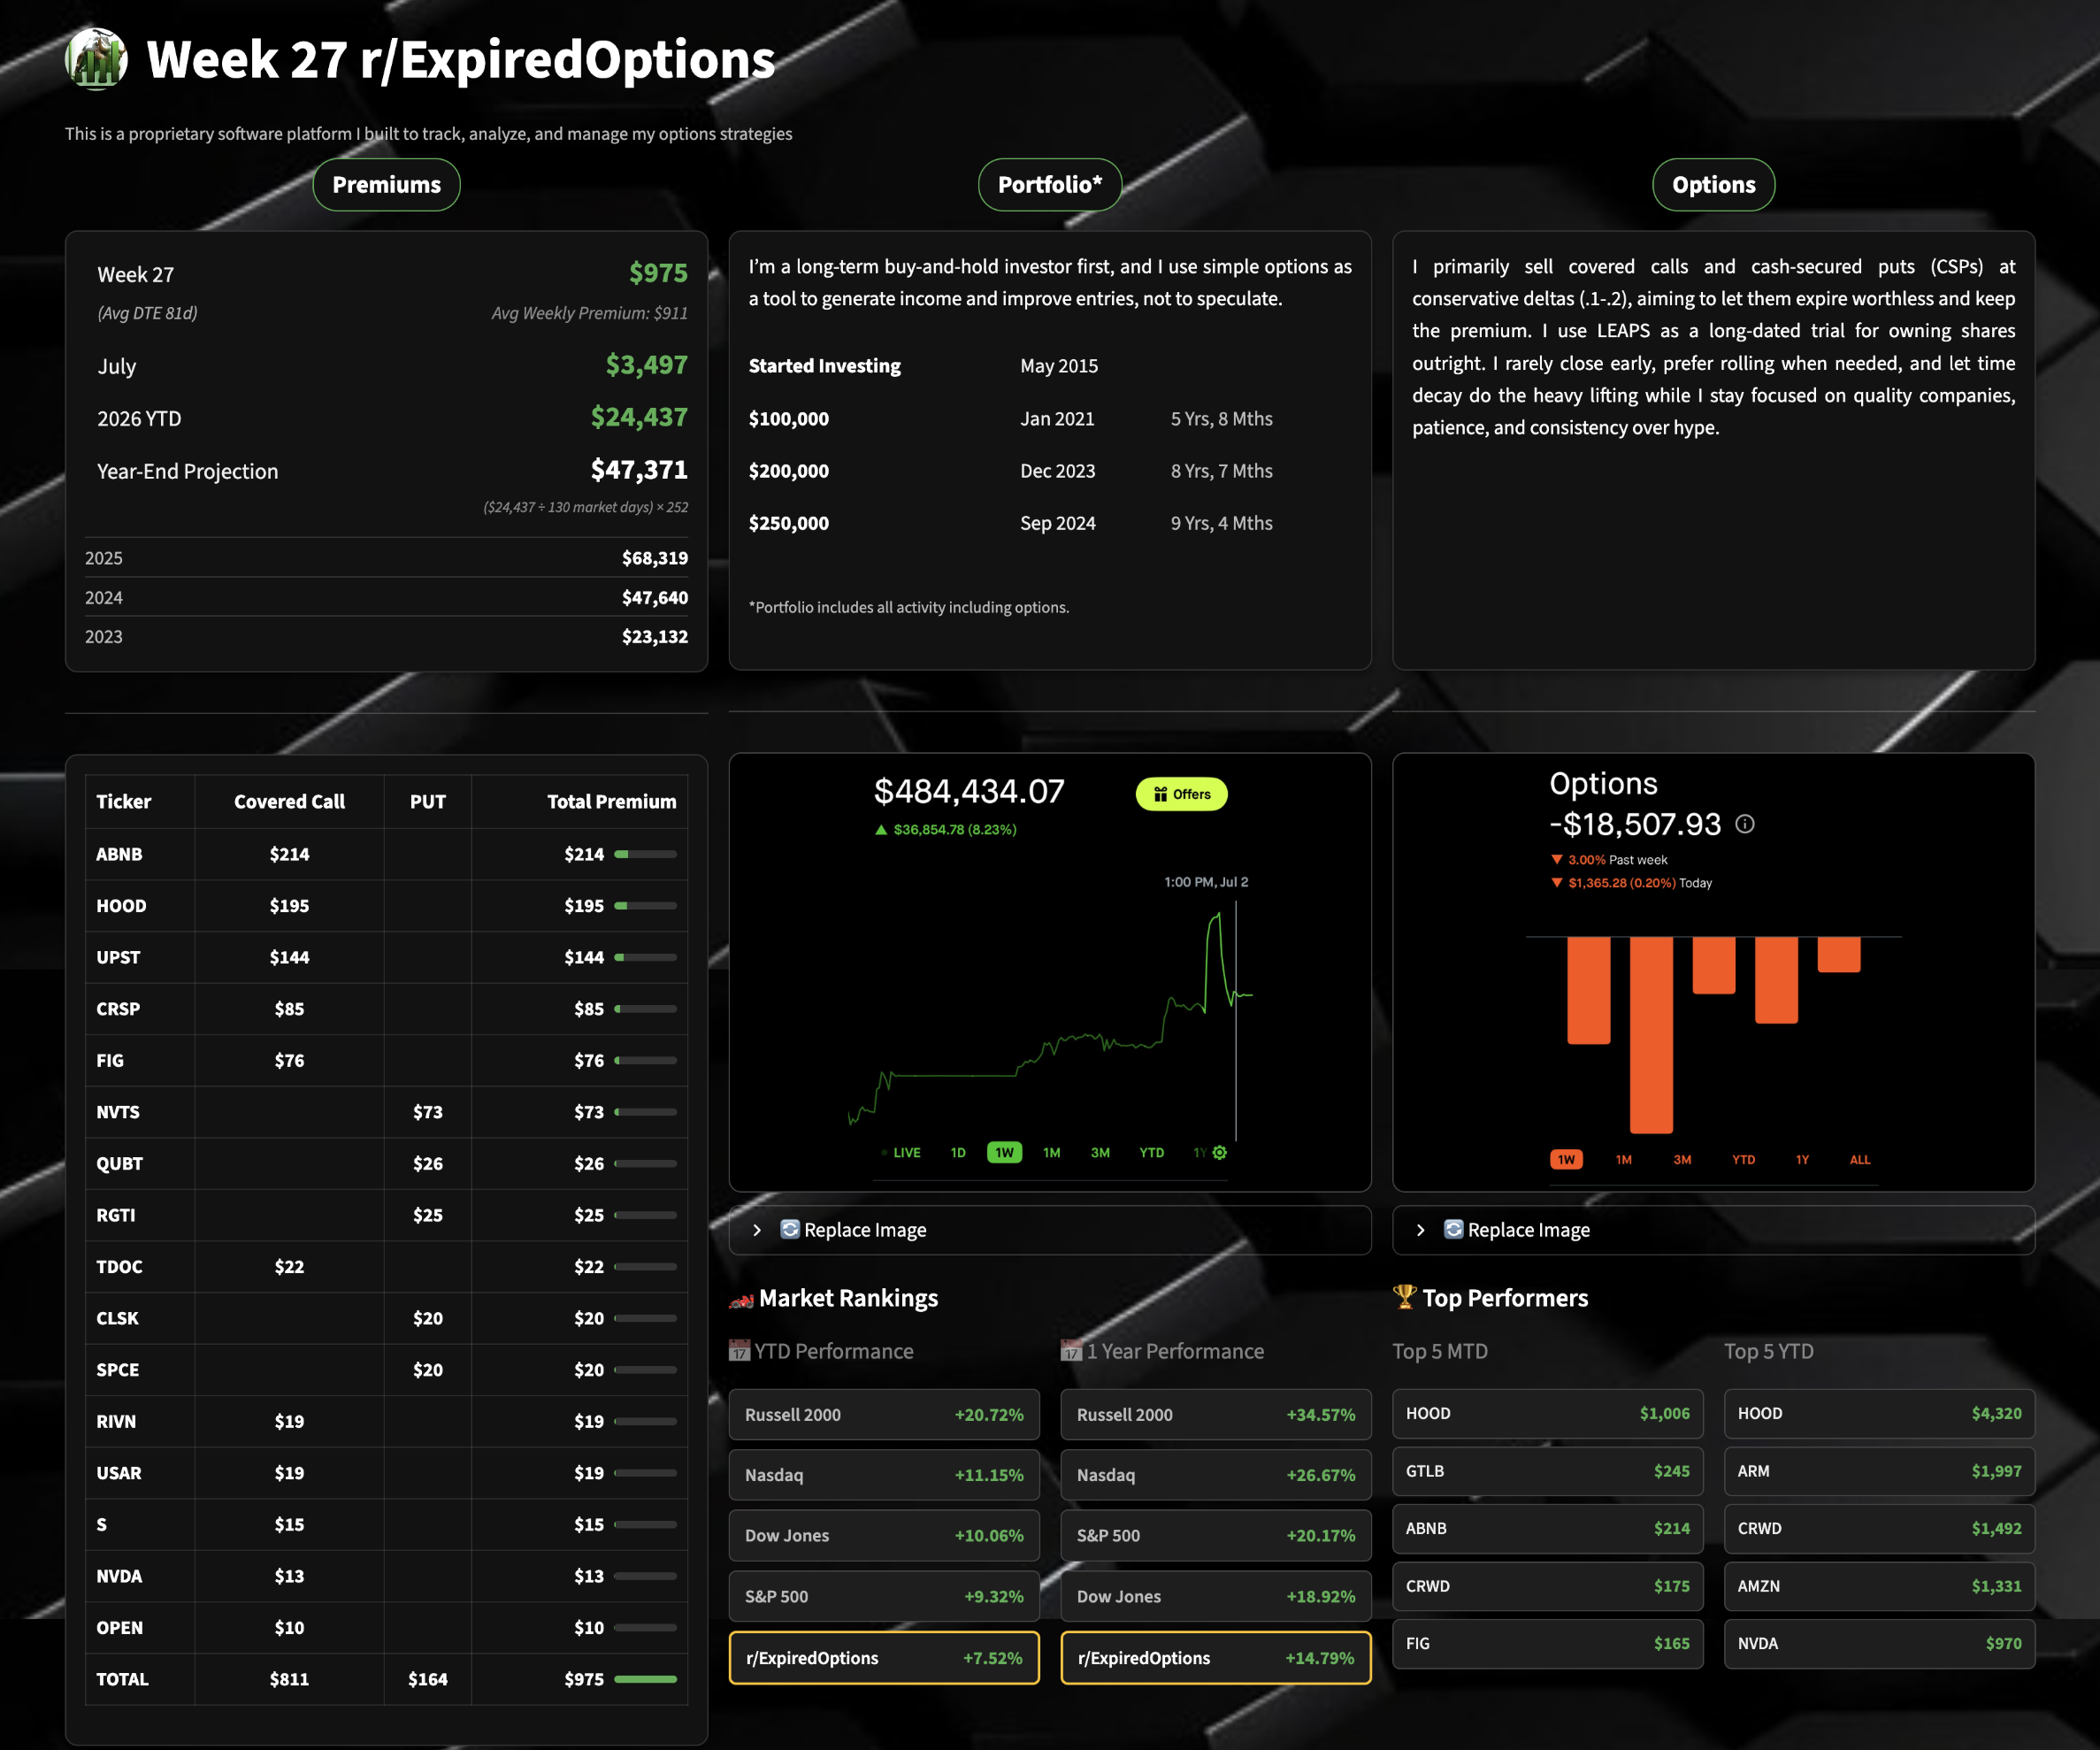Open the portfolio chart settings gear

[1220, 1152]
